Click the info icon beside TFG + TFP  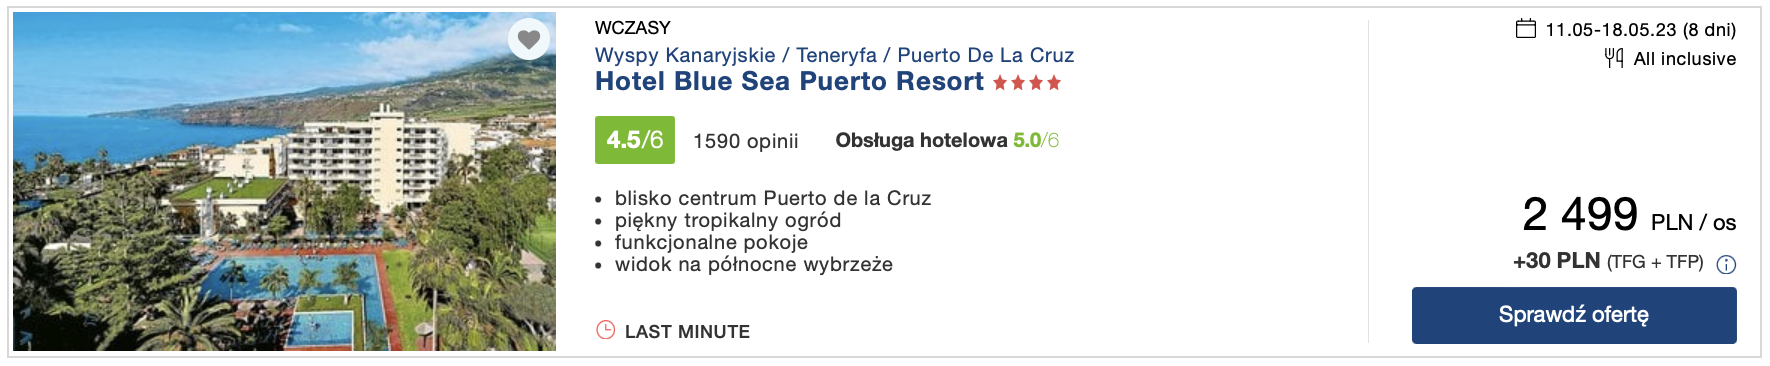point(1726,264)
